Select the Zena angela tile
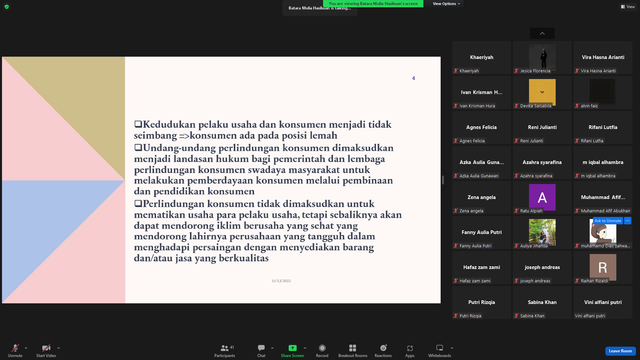640x360 pixels. click(482, 198)
